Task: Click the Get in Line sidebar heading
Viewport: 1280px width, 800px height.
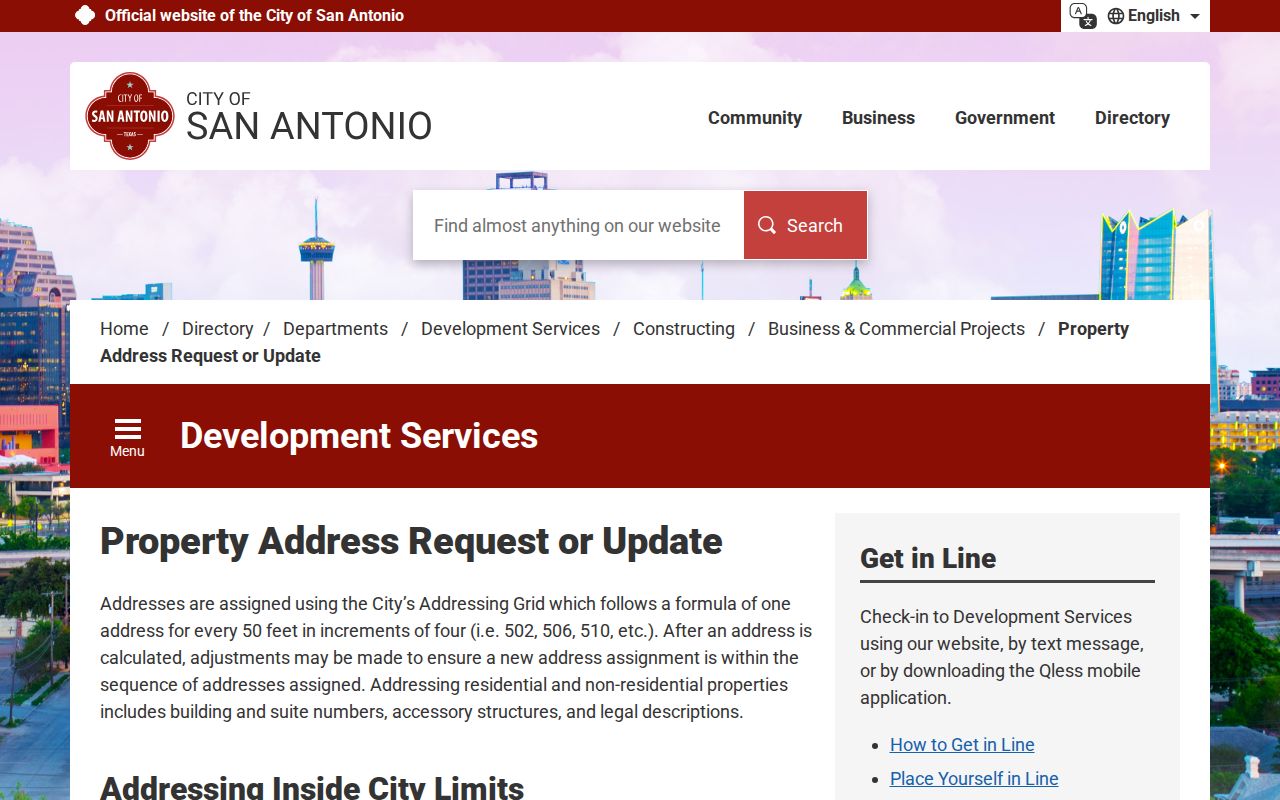Action: coord(928,558)
